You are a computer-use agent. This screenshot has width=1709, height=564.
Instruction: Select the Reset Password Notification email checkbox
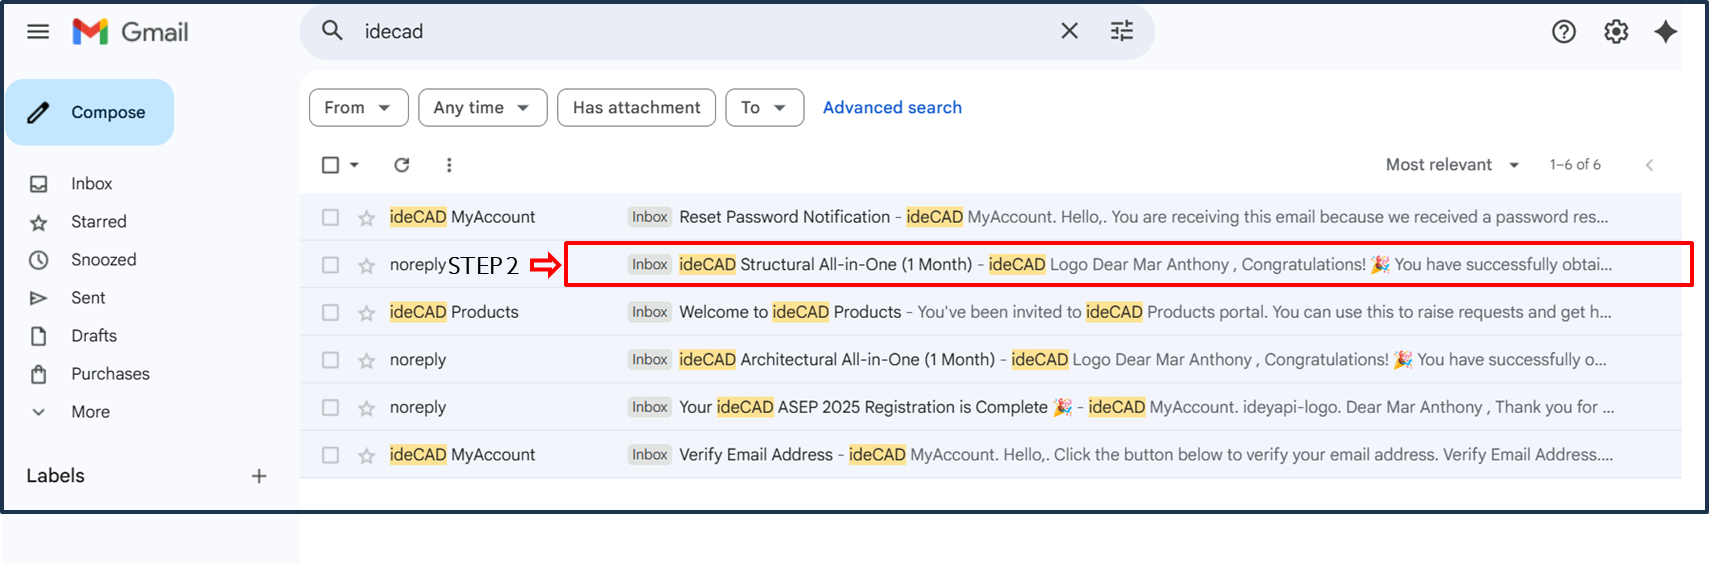[330, 217]
